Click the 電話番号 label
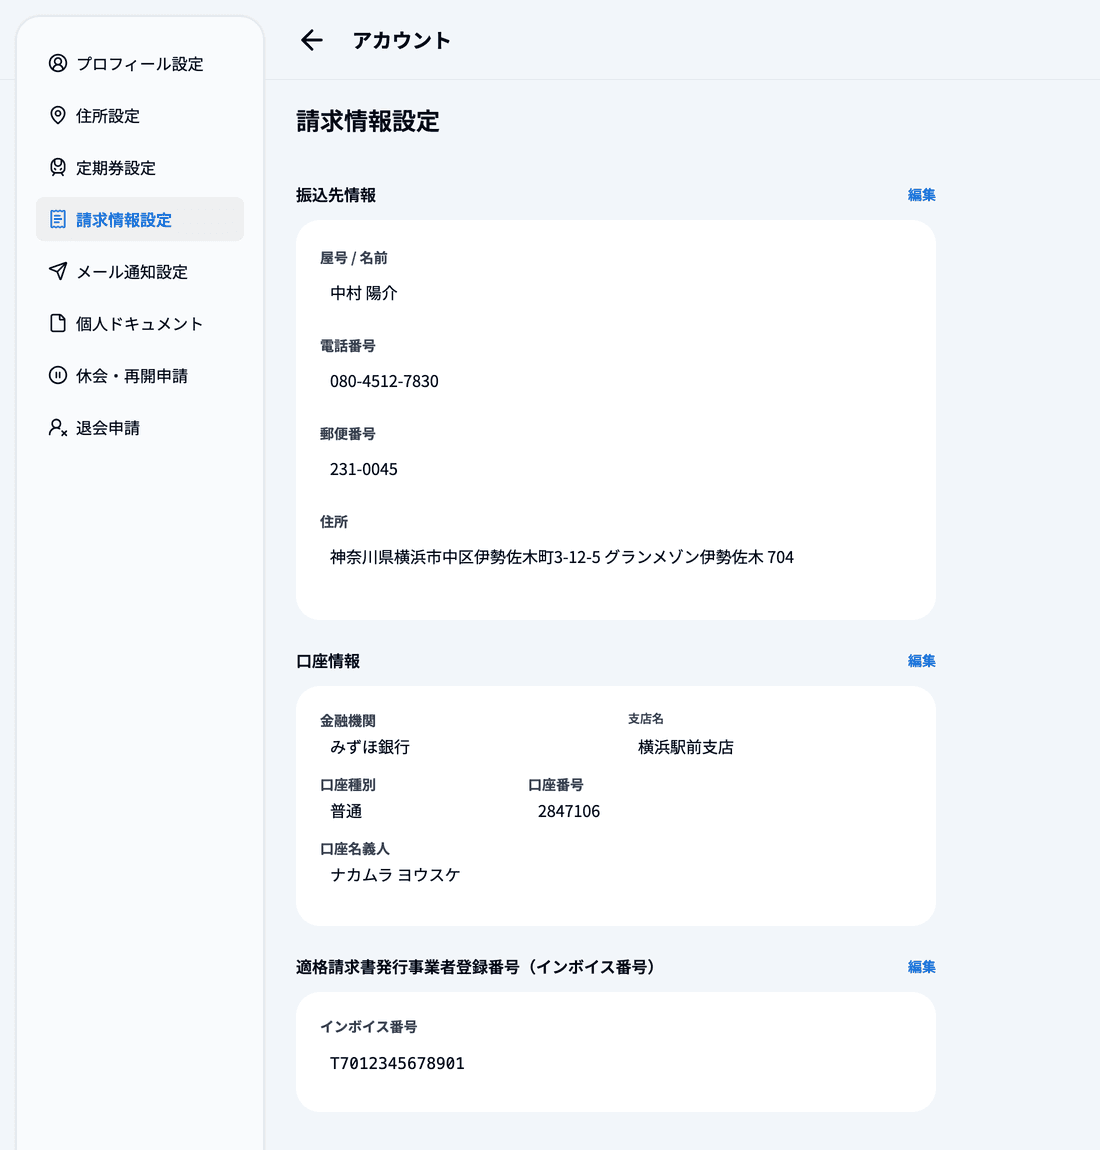Image resolution: width=1100 pixels, height=1150 pixels. tap(348, 346)
